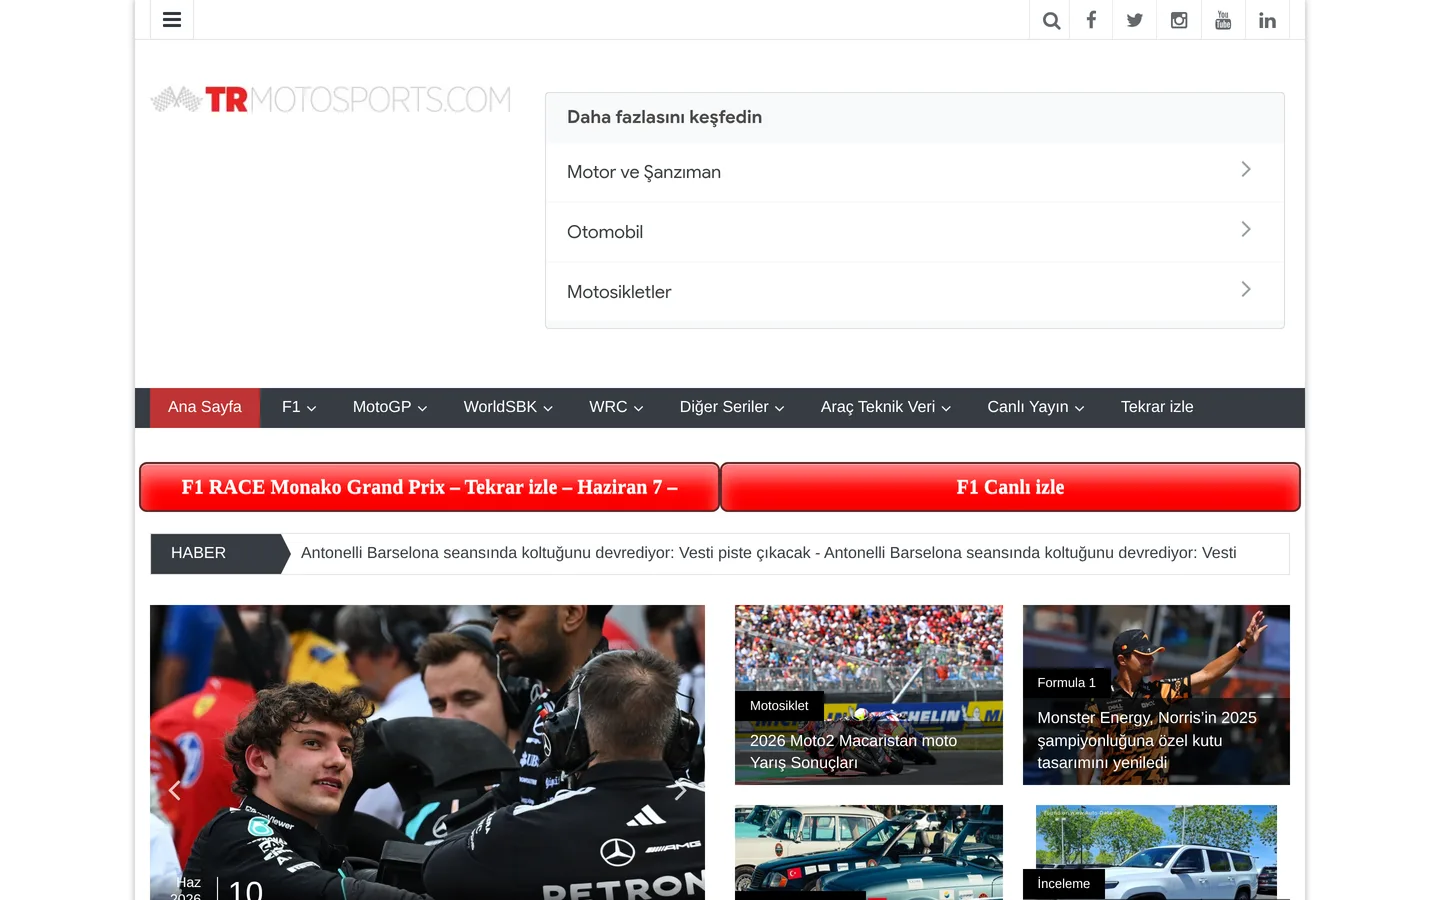Open the Mercedes pit crew slider image

tap(427, 752)
